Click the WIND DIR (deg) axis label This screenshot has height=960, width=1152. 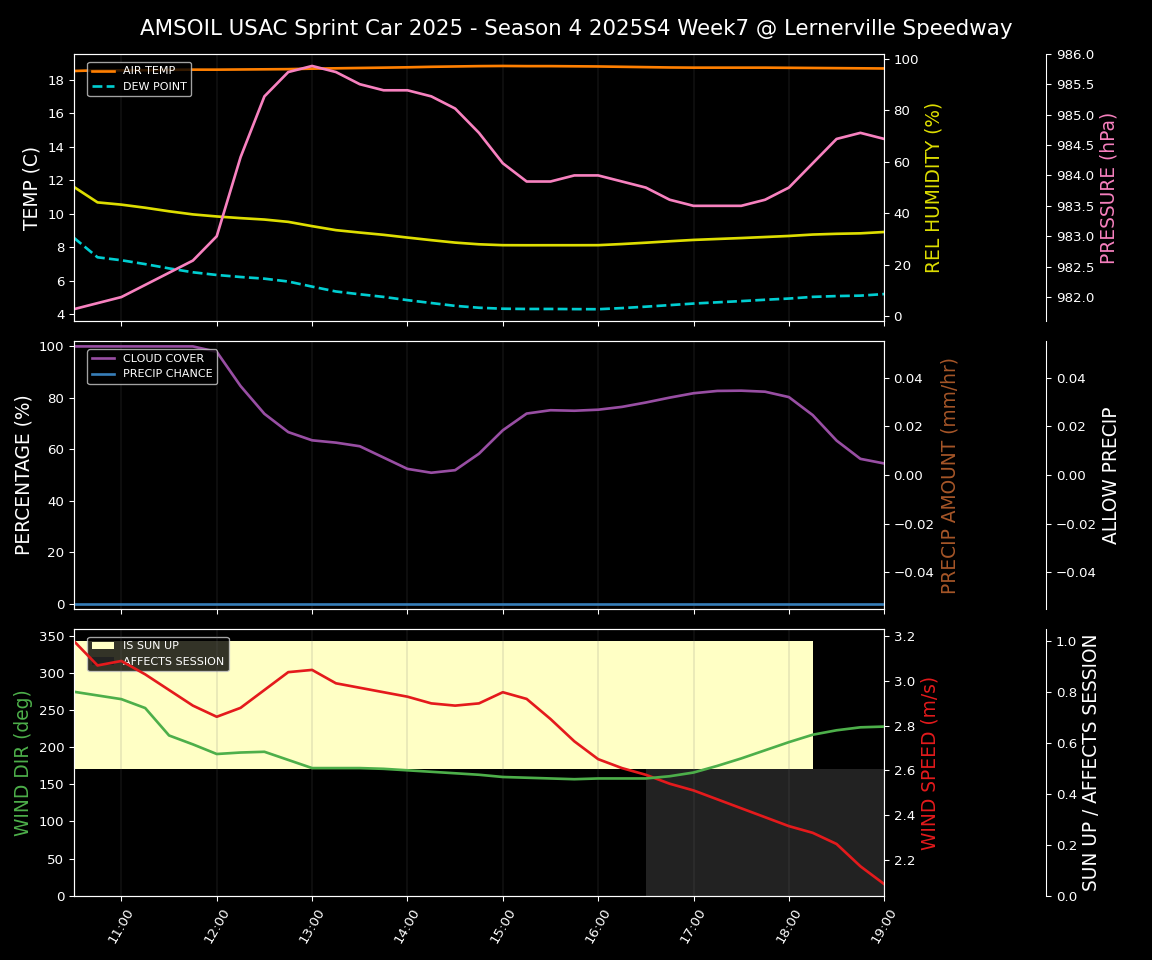pyautogui.click(x=22, y=763)
